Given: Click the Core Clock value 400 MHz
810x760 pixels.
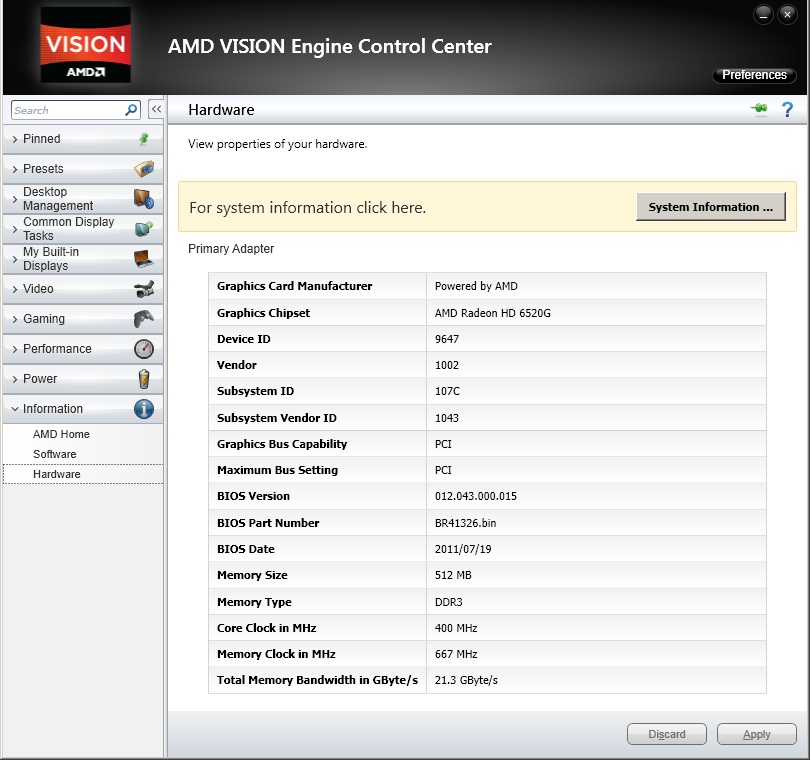Looking at the screenshot, I should click(456, 628).
